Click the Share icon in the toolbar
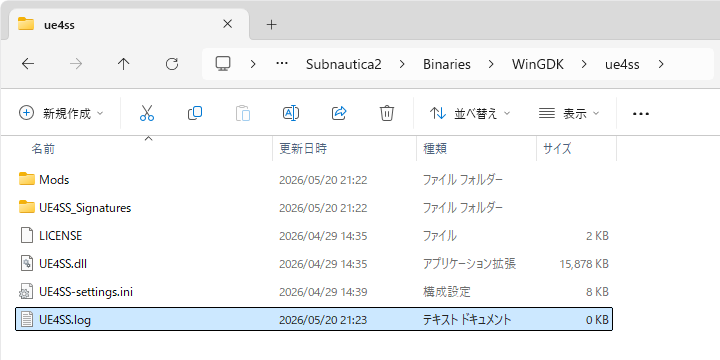The height and width of the screenshot is (360, 720). coord(339,113)
